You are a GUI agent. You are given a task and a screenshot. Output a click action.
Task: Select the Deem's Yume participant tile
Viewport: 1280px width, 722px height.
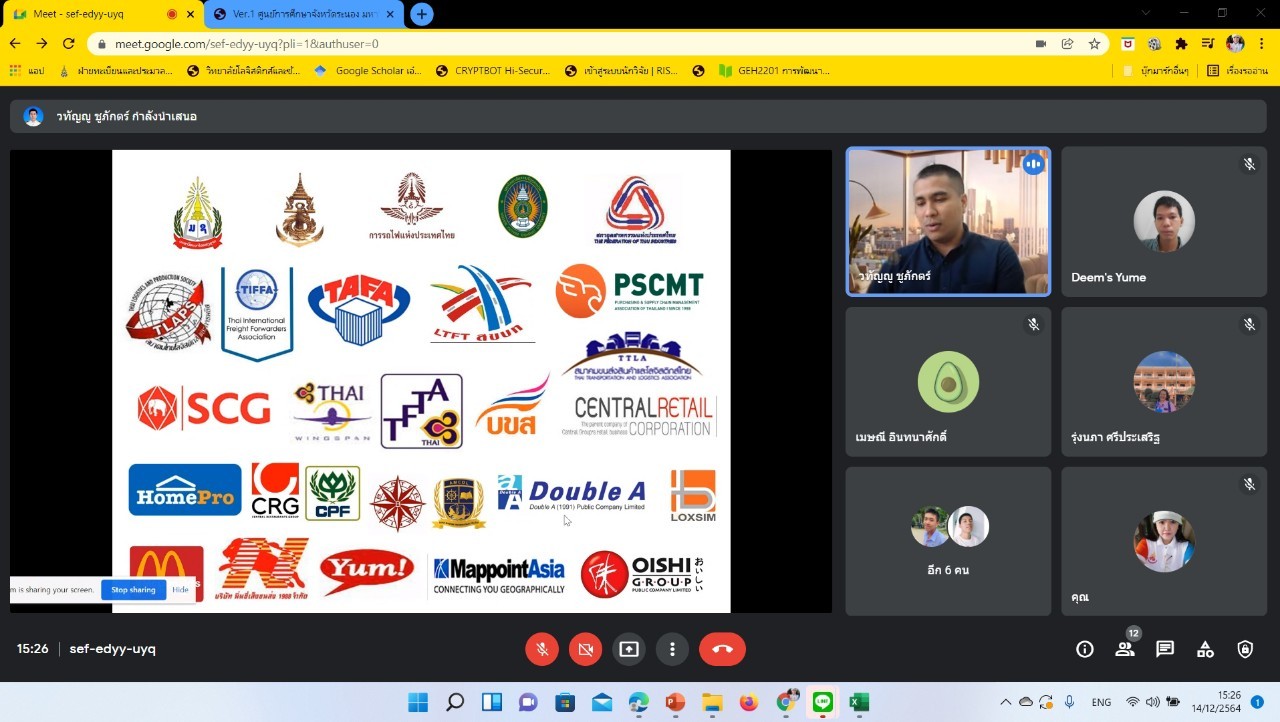tap(1164, 222)
